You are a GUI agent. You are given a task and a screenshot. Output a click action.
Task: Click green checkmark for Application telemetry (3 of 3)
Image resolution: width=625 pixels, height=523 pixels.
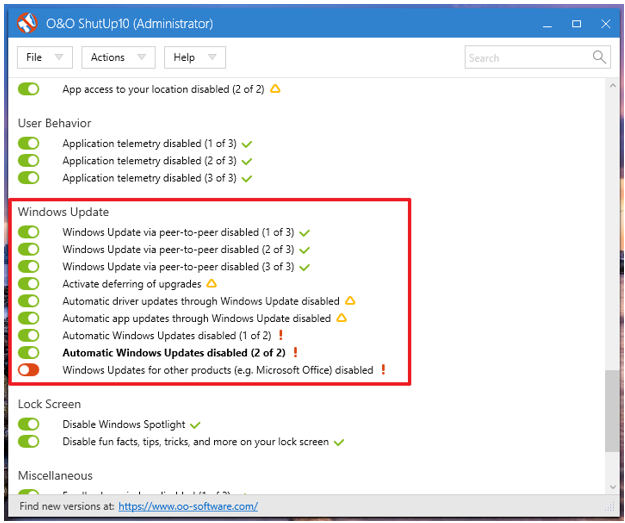(x=247, y=179)
